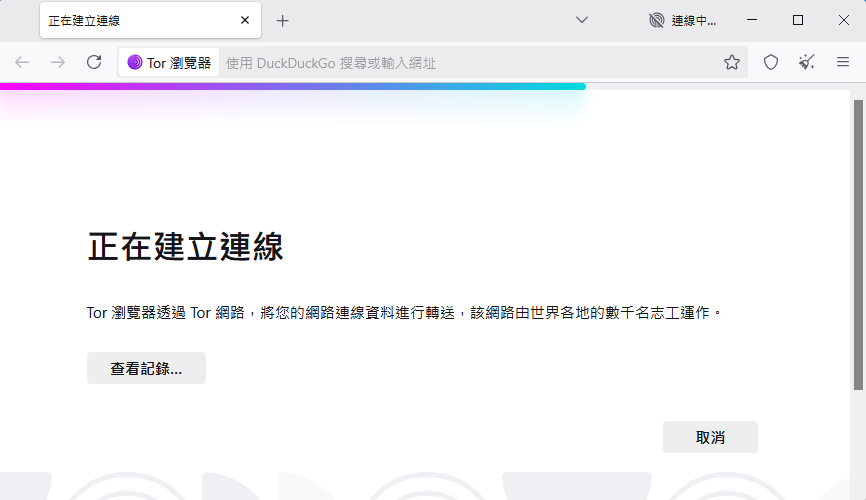Select the 正在建立連線 tab

click(x=150, y=20)
